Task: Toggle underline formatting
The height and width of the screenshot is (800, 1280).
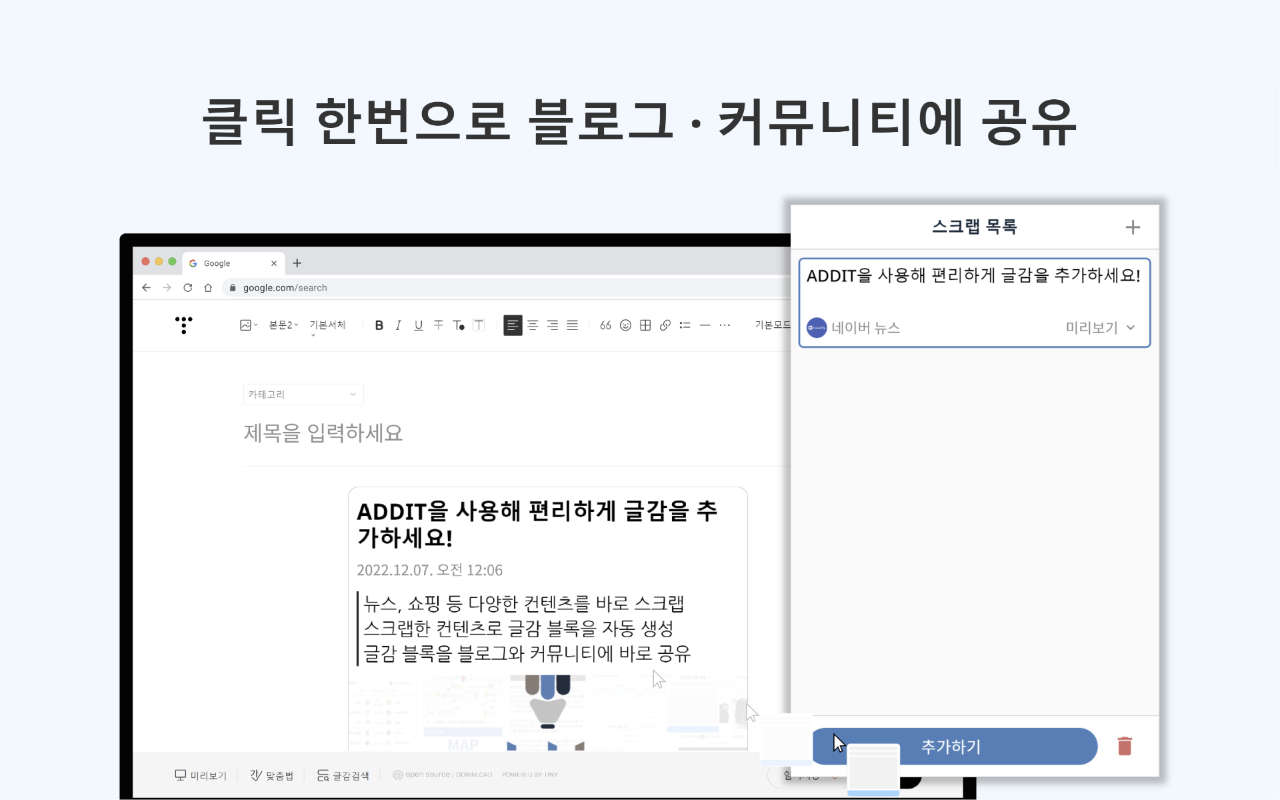Action: (418, 325)
